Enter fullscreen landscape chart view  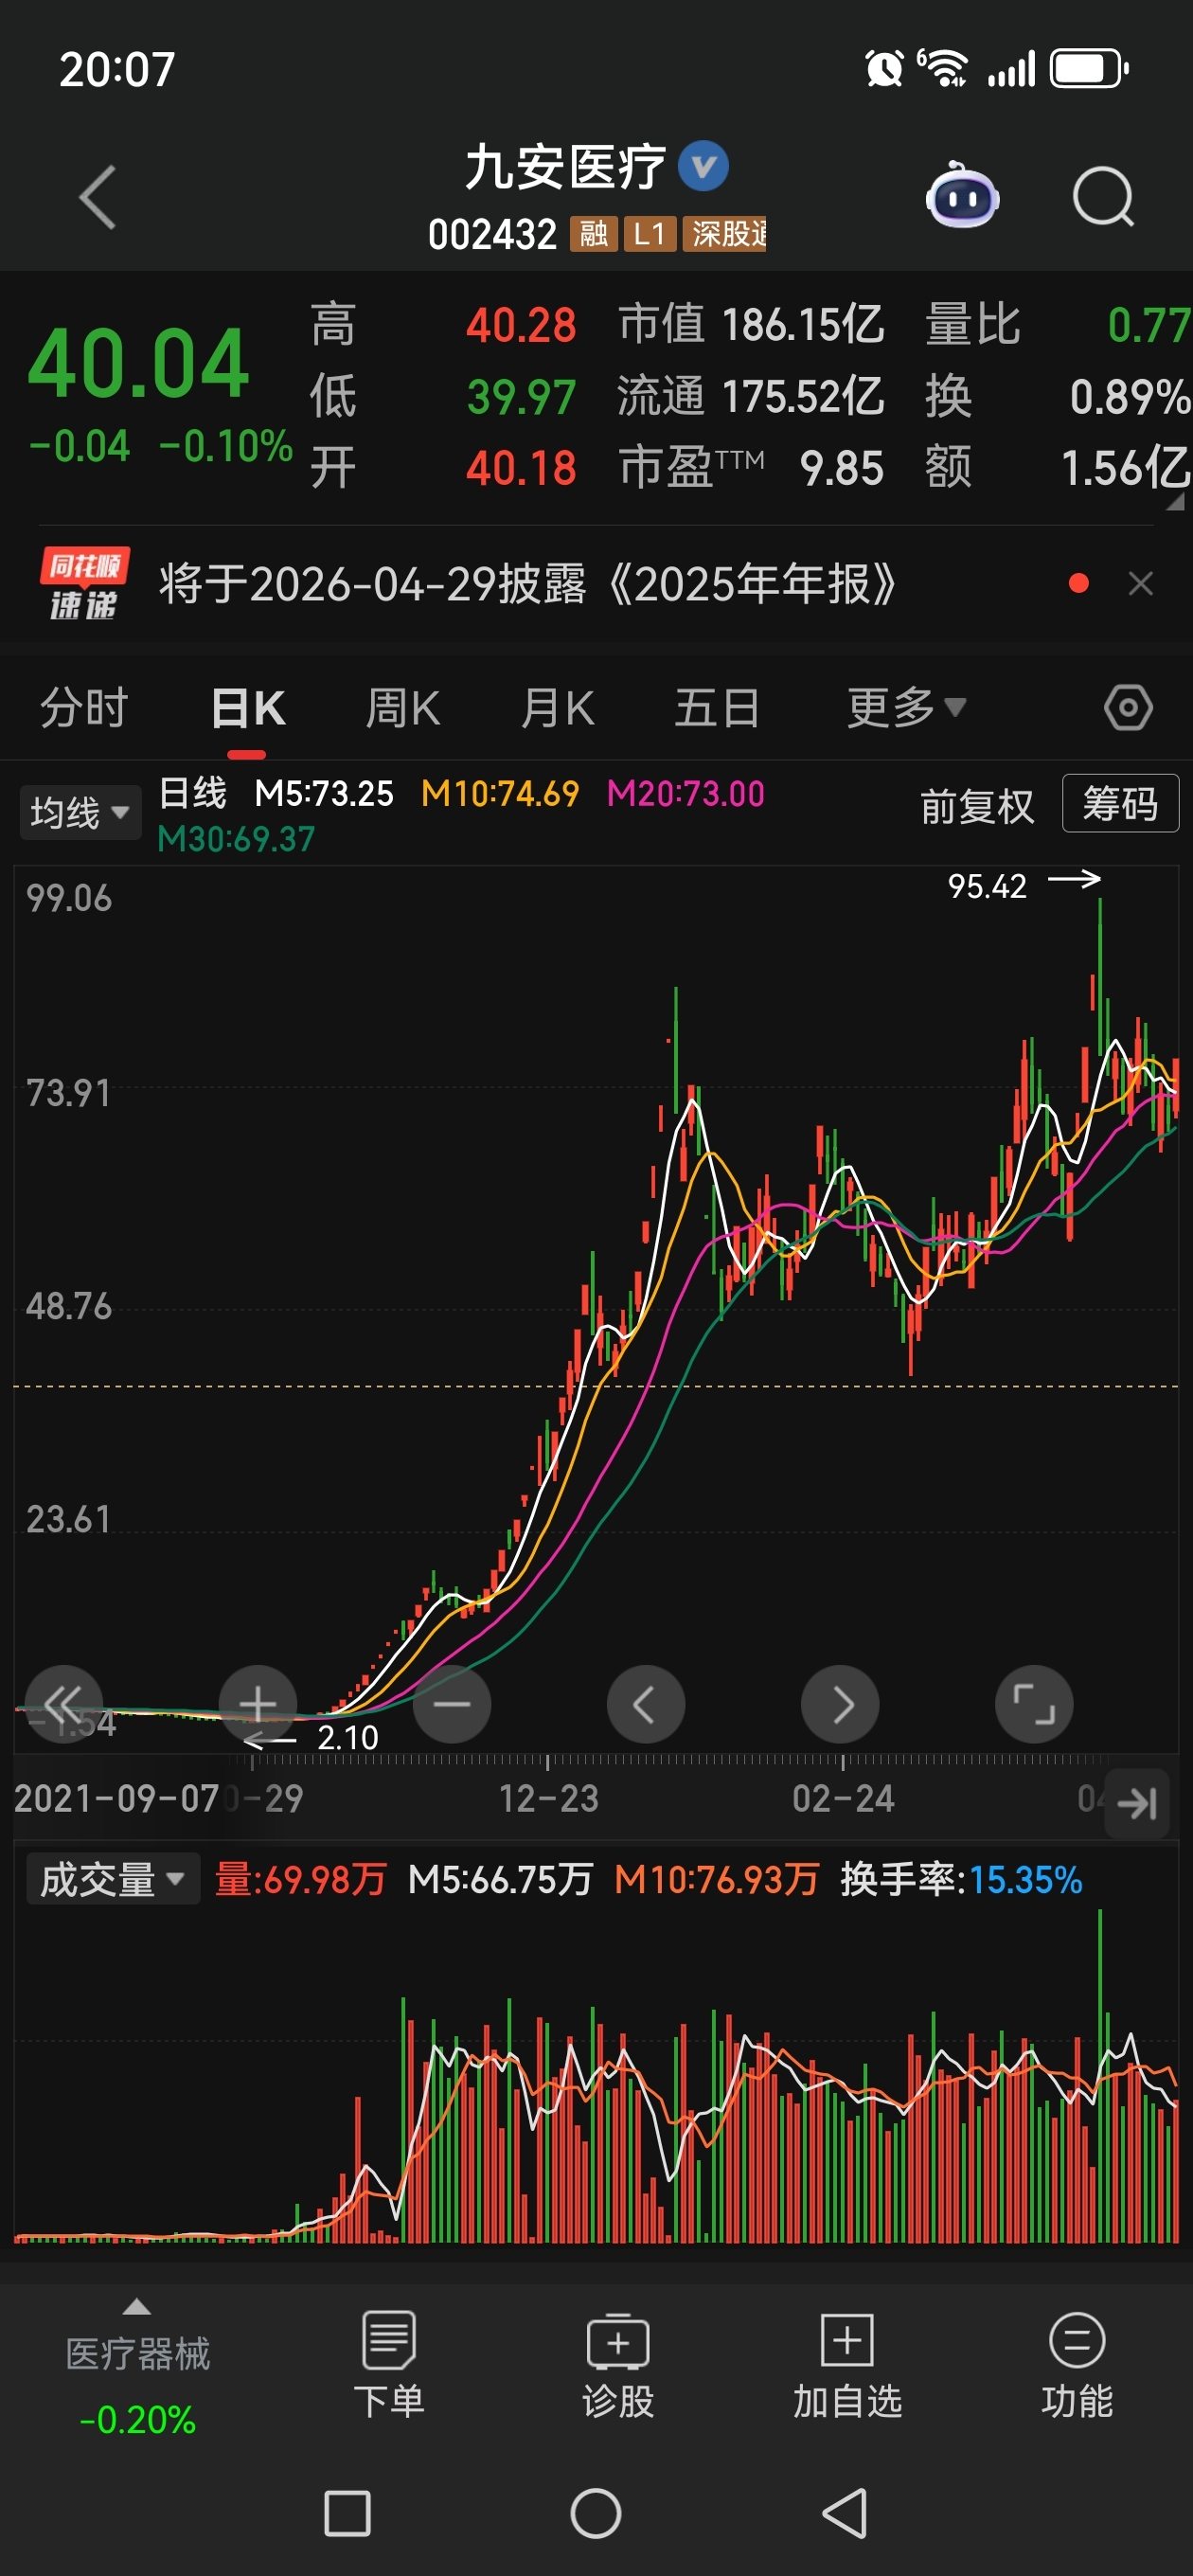[x=1034, y=1703]
